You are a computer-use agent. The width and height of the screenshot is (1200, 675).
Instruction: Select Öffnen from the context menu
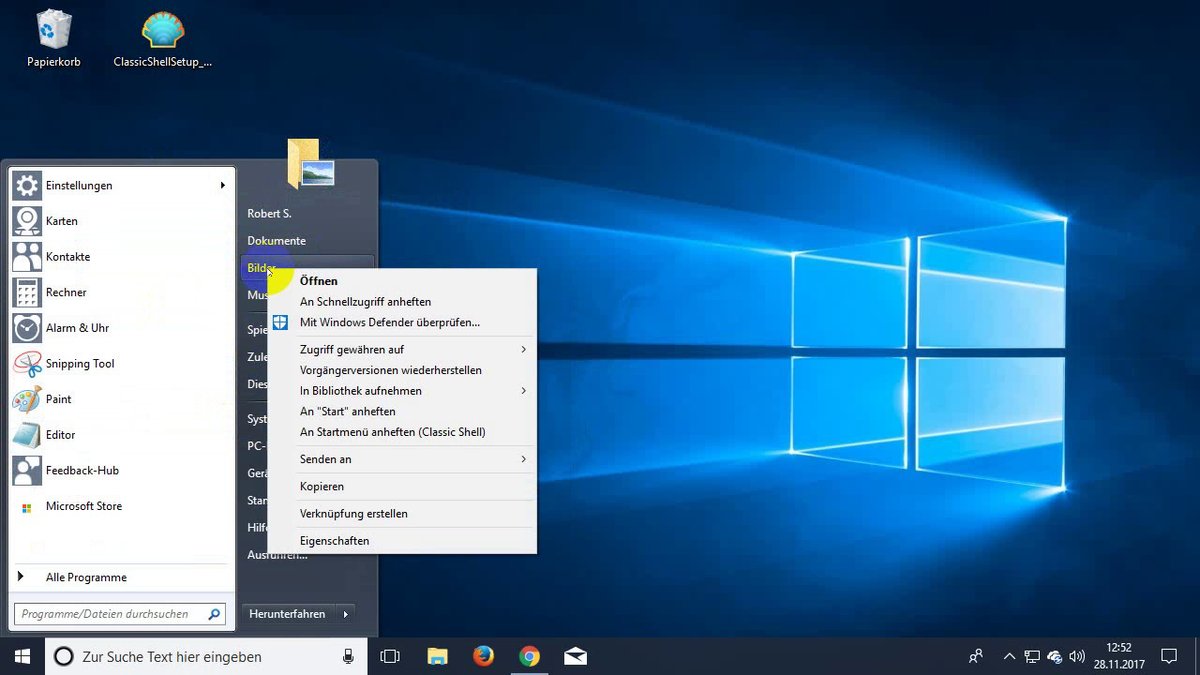318,281
